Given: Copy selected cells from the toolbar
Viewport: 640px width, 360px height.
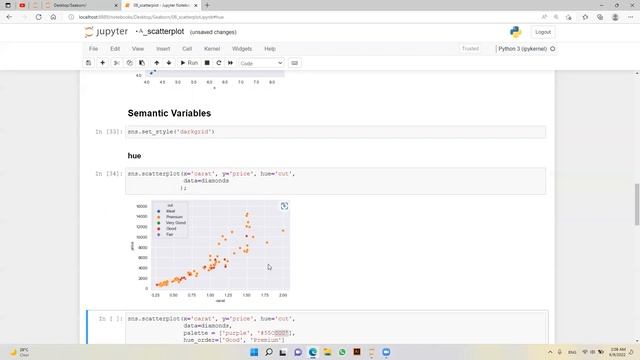Looking at the screenshot, I should pyautogui.click(x=129, y=63).
